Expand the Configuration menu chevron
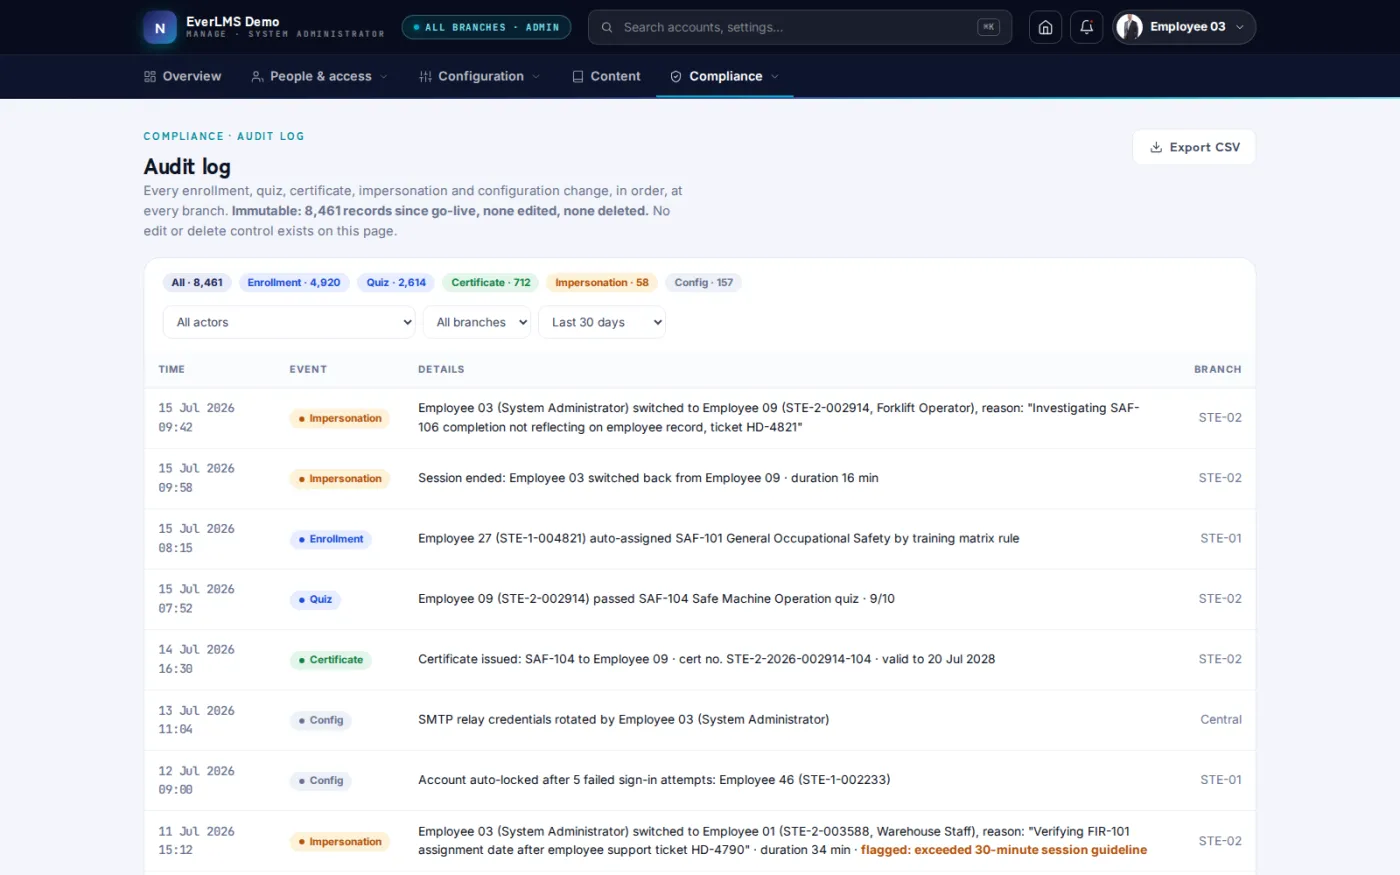 [536, 76]
